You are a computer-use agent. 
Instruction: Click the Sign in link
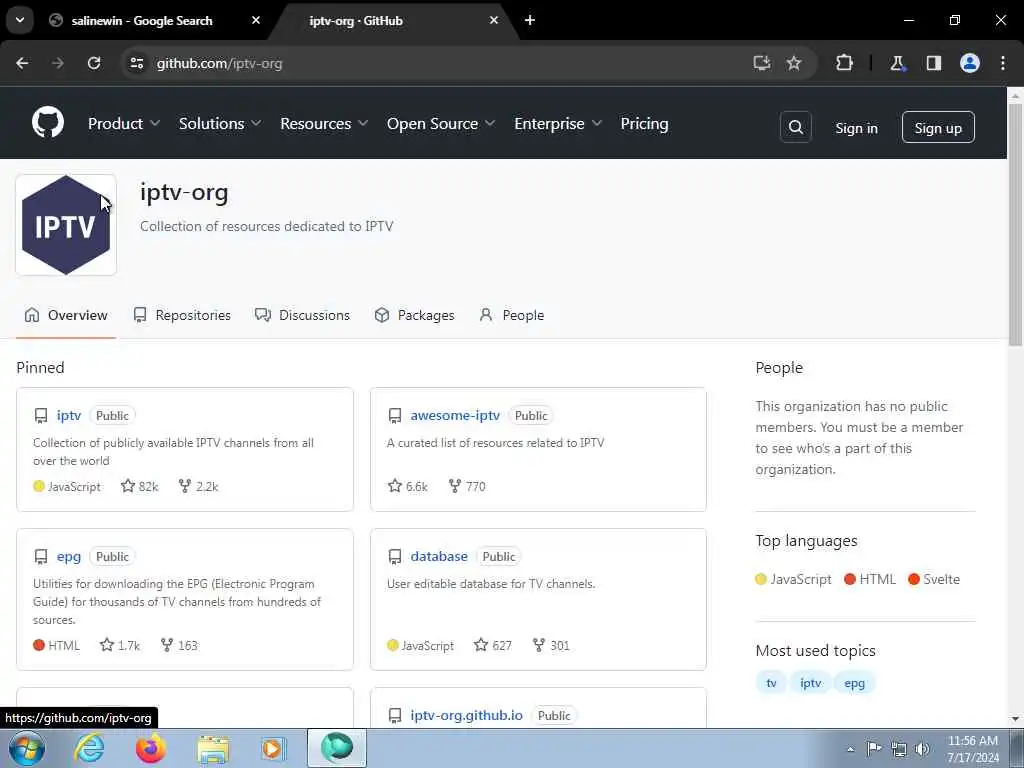(856, 128)
